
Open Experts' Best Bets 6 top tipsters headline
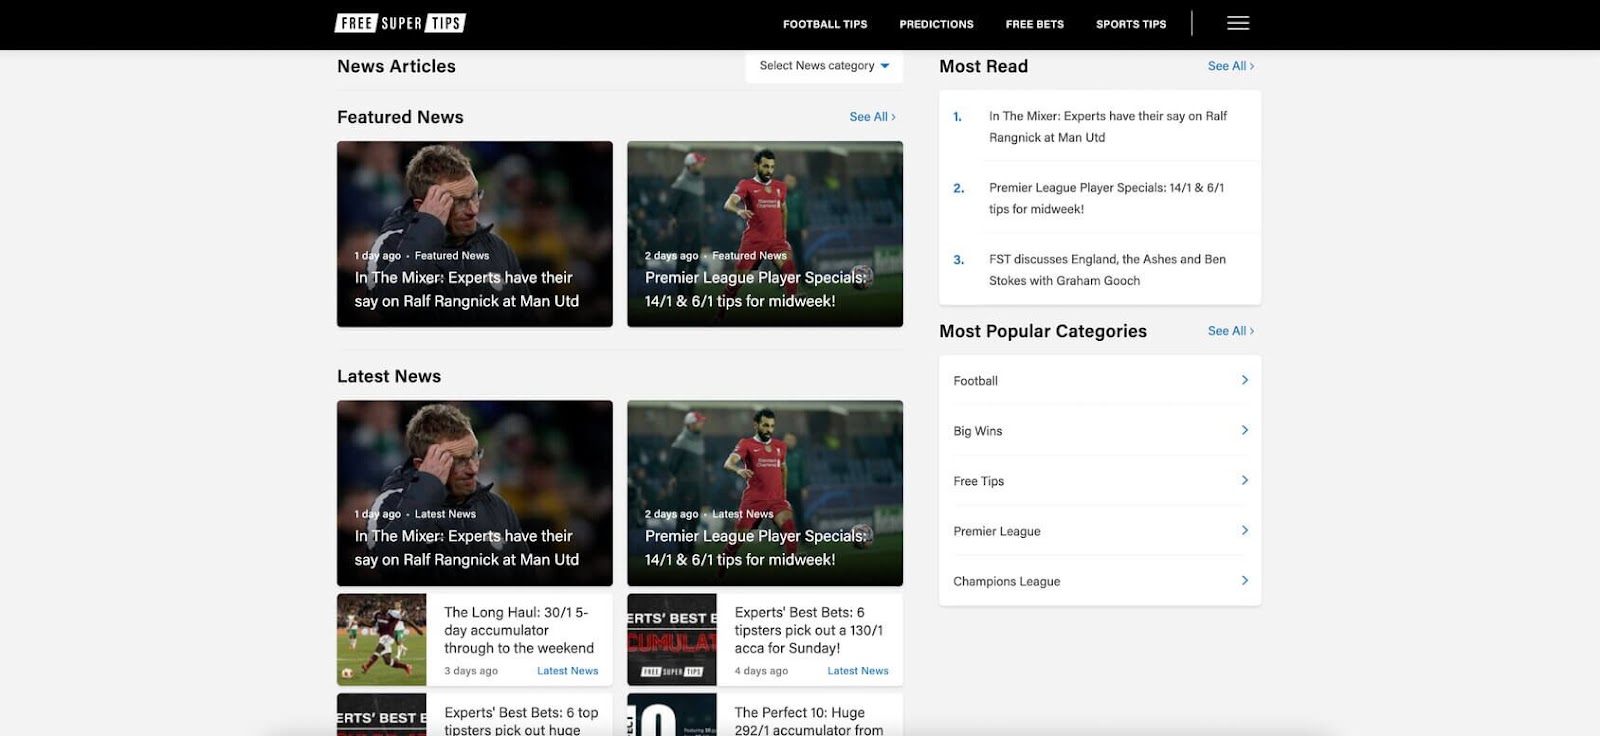(x=521, y=721)
